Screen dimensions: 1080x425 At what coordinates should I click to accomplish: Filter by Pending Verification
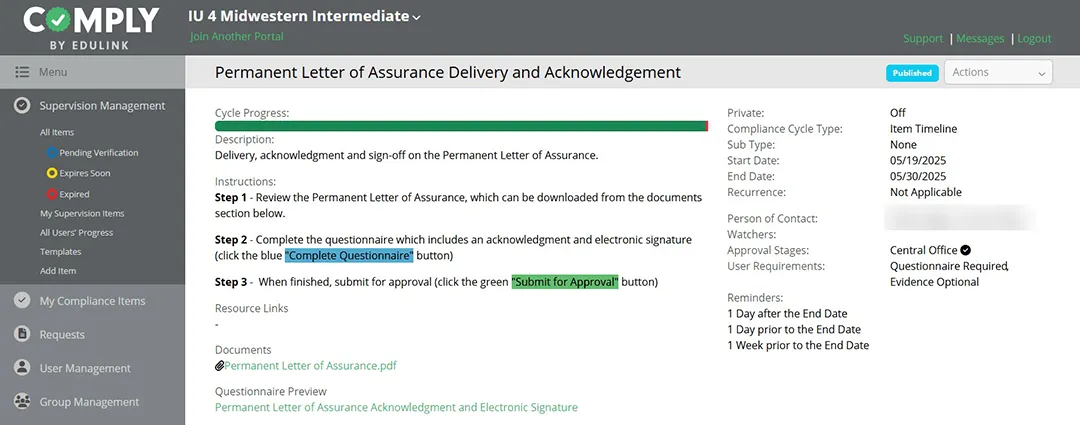(98, 153)
